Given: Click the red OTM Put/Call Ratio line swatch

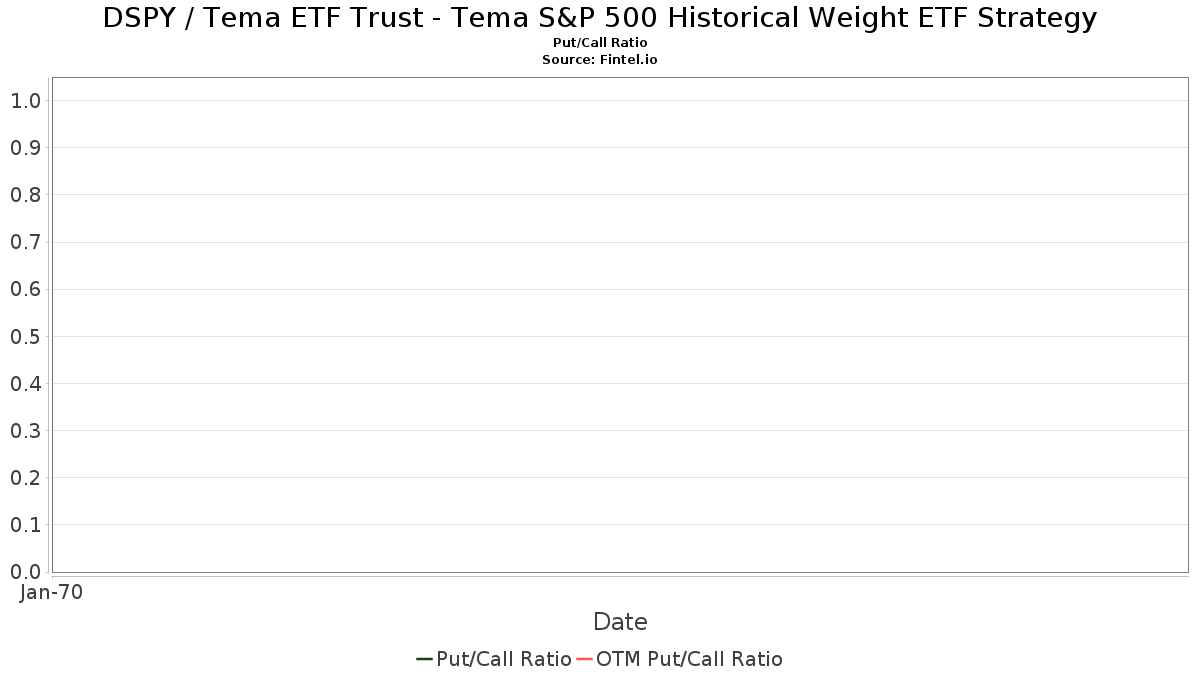Looking at the screenshot, I should coord(584,659).
